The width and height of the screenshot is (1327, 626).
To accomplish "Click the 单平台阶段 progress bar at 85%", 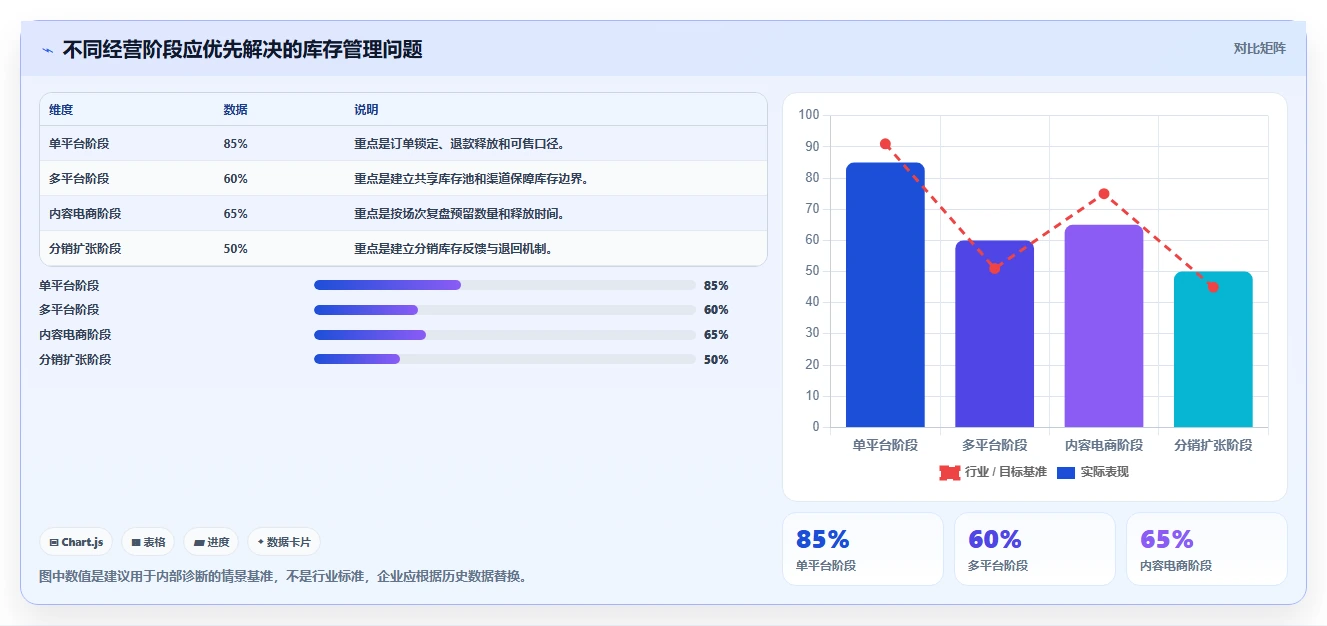I will pyautogui.click(x=504, y=285).
